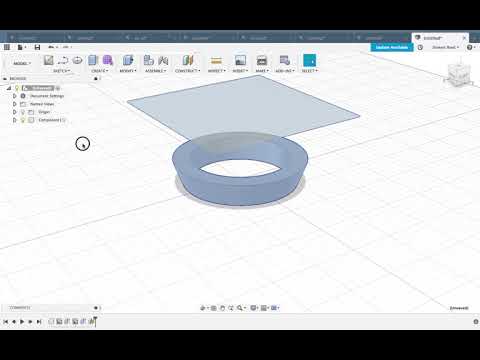Click the Insert image icon
Image resolution: width=480 pixels, height=360 pixels.
[240, 60]
